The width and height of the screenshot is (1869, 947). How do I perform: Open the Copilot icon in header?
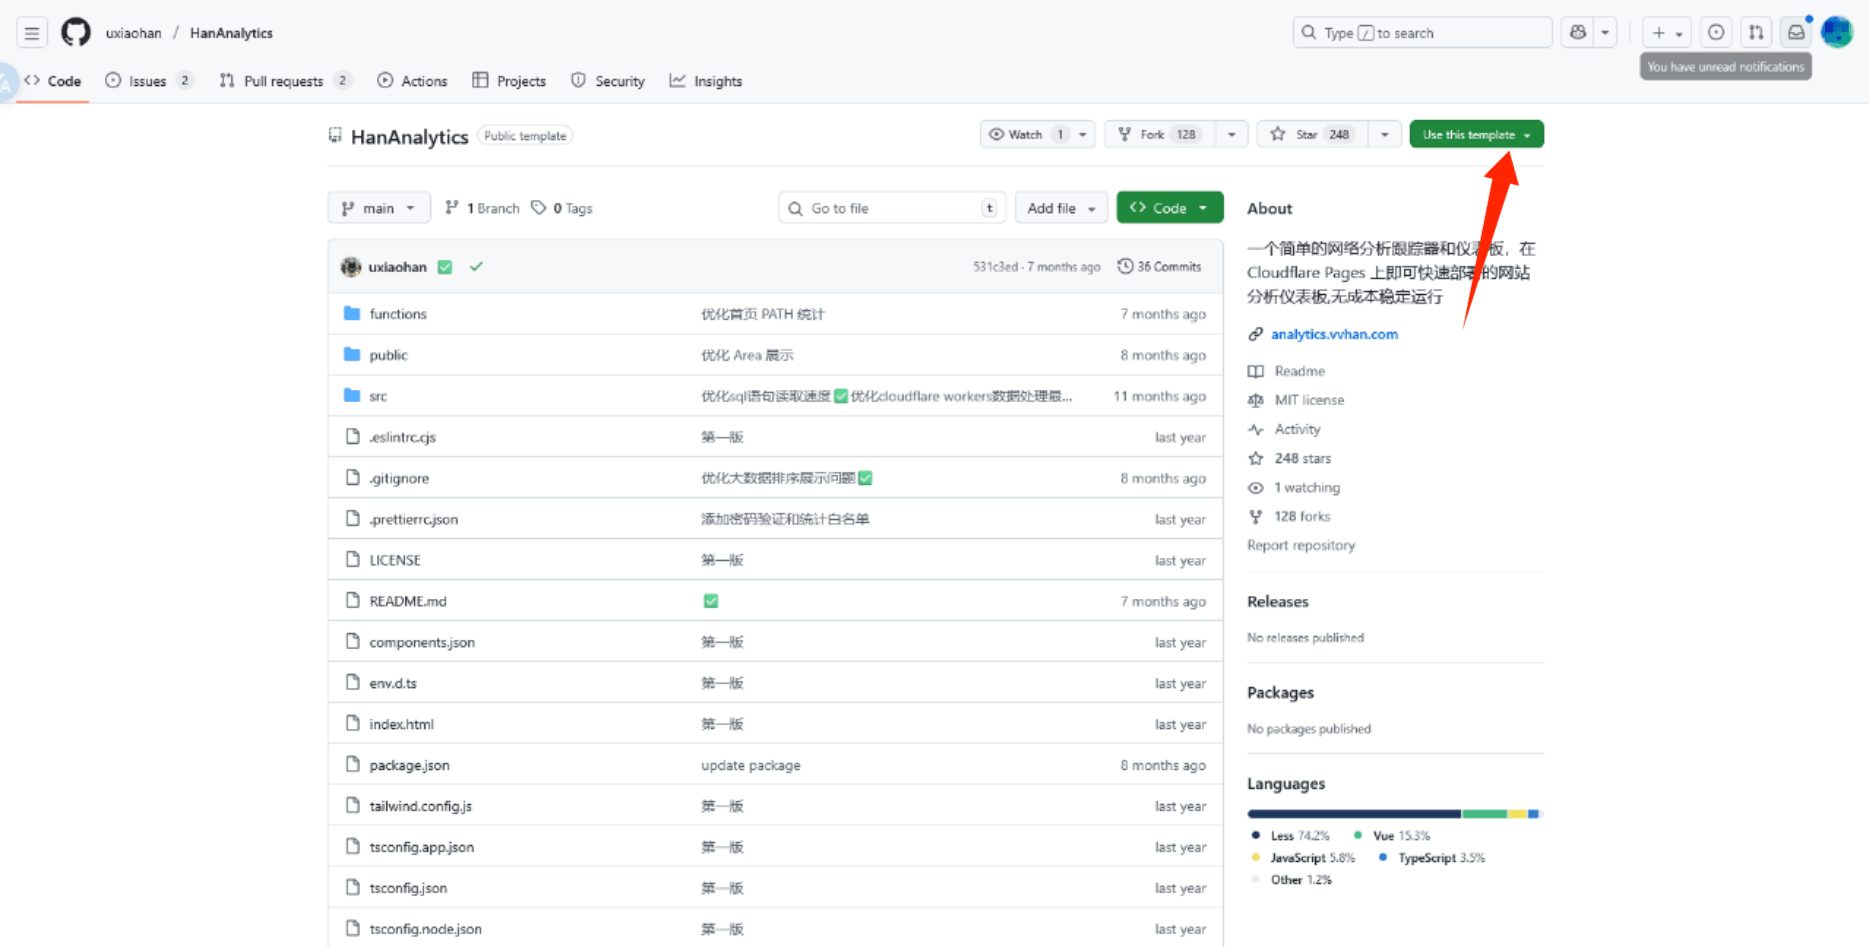(1578, 33)
